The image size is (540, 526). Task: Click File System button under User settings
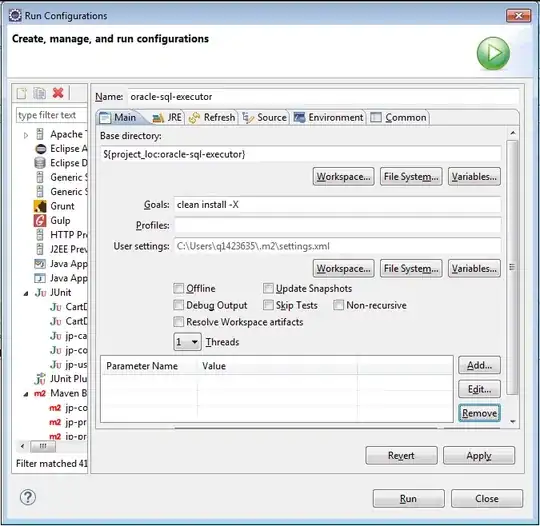click(x=411, y=268)
